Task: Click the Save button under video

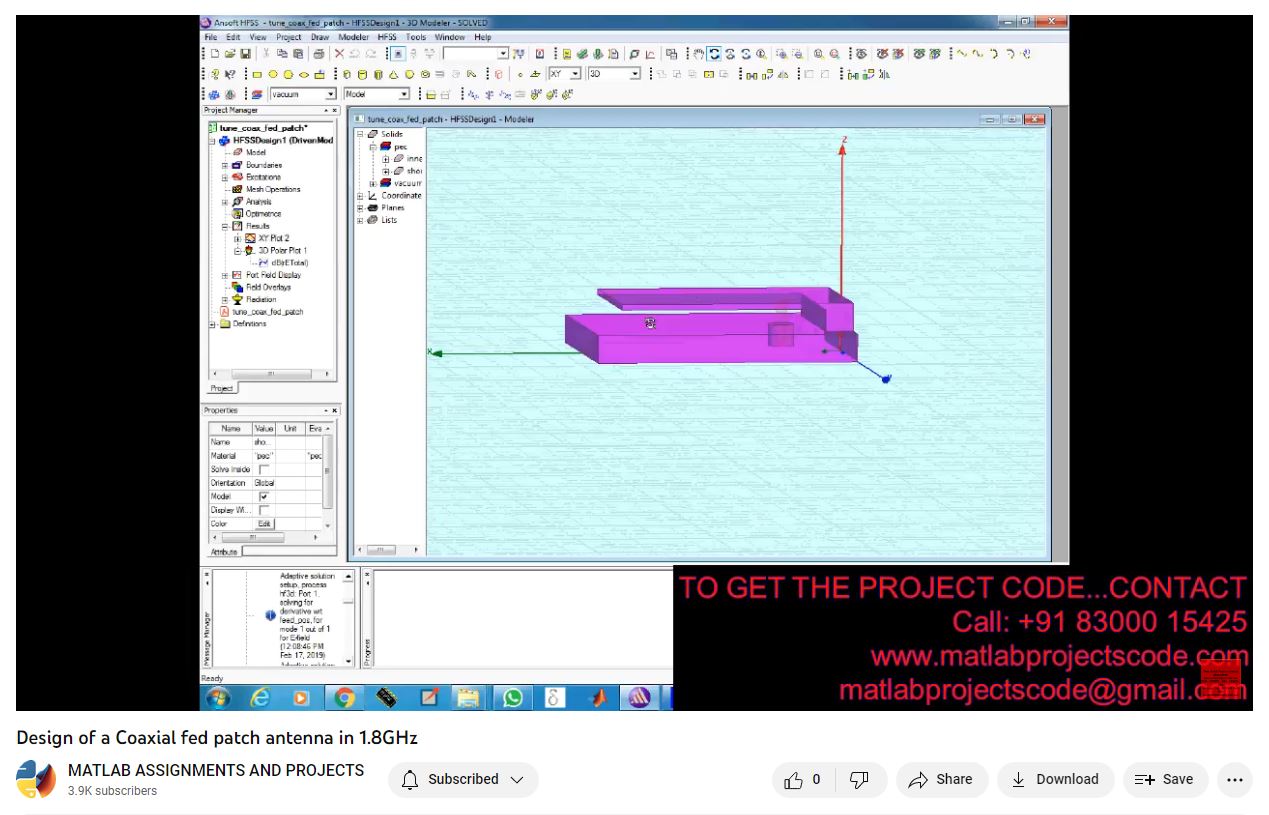Action: pos(1165,780)
